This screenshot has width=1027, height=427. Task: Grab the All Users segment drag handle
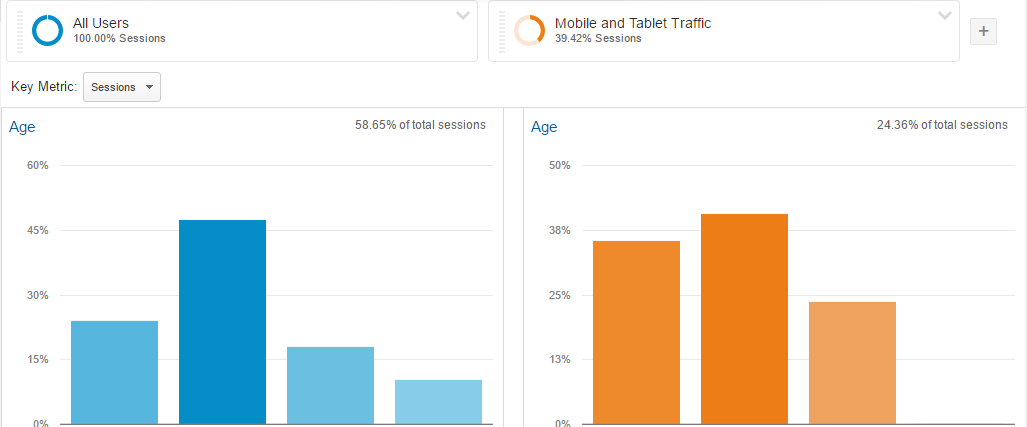click(20, 31)
